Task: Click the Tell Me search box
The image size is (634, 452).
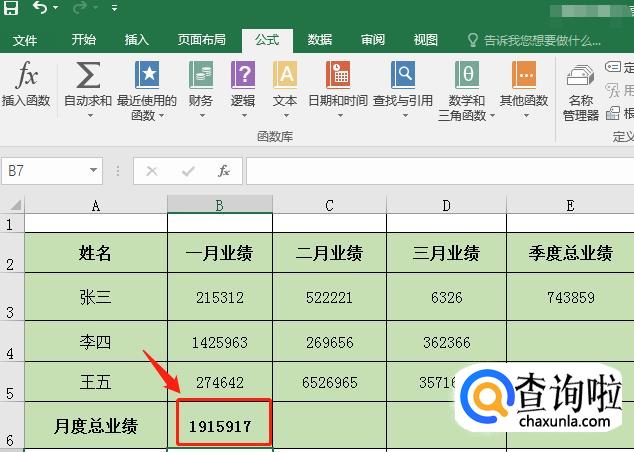Action: tap(541, 41)
